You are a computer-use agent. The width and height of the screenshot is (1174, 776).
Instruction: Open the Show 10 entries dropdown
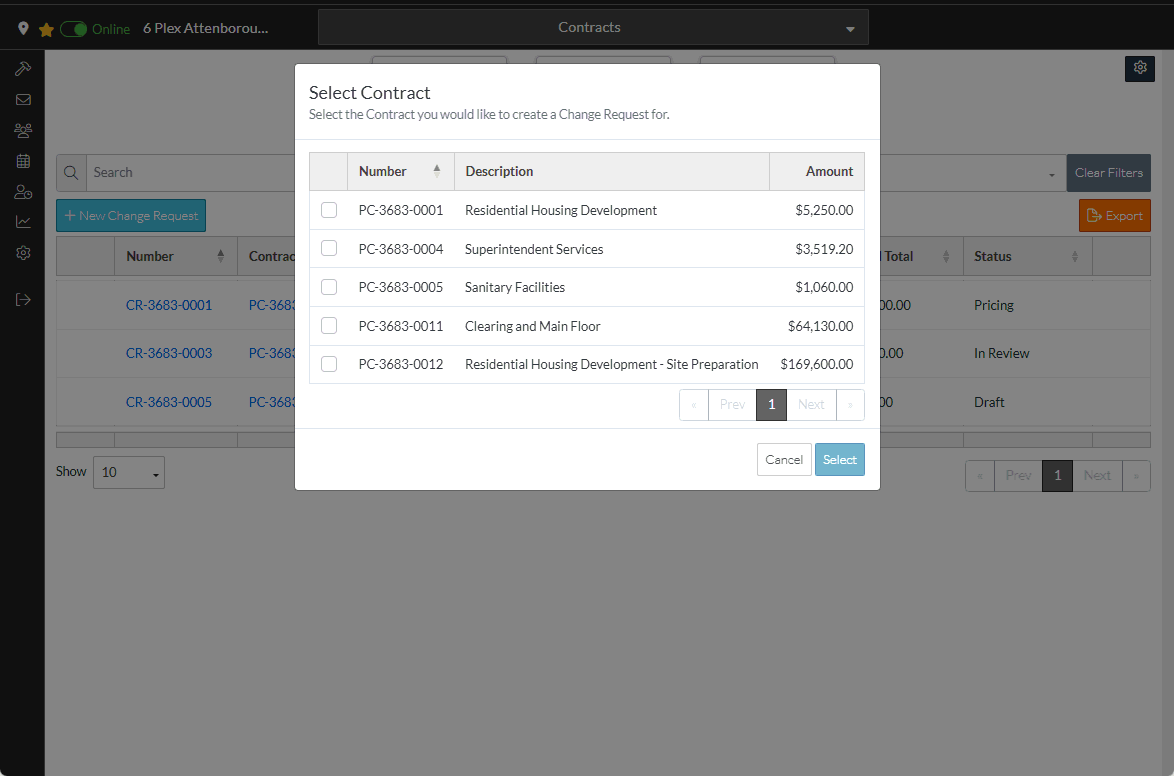point(129,472)
